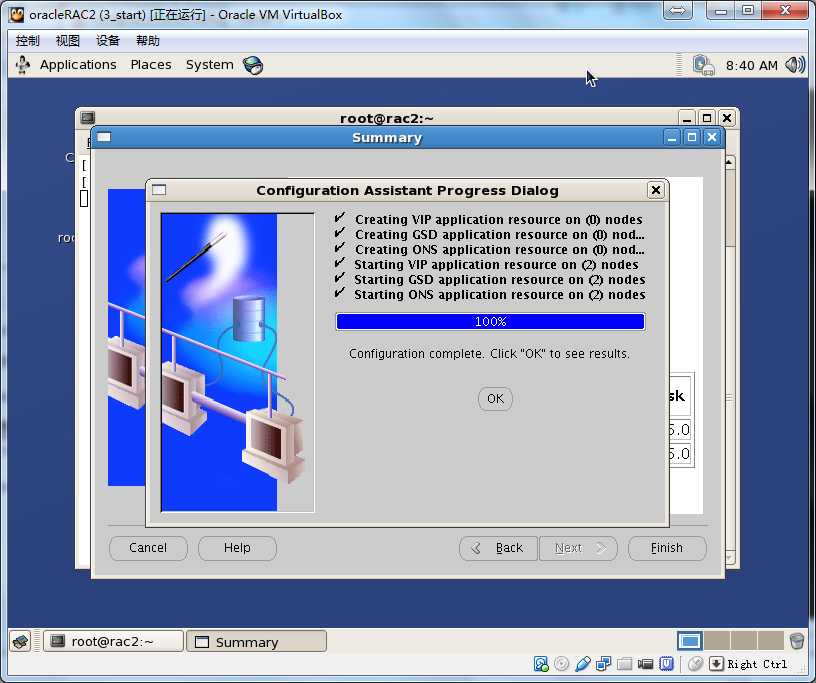This screenshot has width=816, height=683.
Task: Click the USB devices pen icon
Action: point(582,664)
